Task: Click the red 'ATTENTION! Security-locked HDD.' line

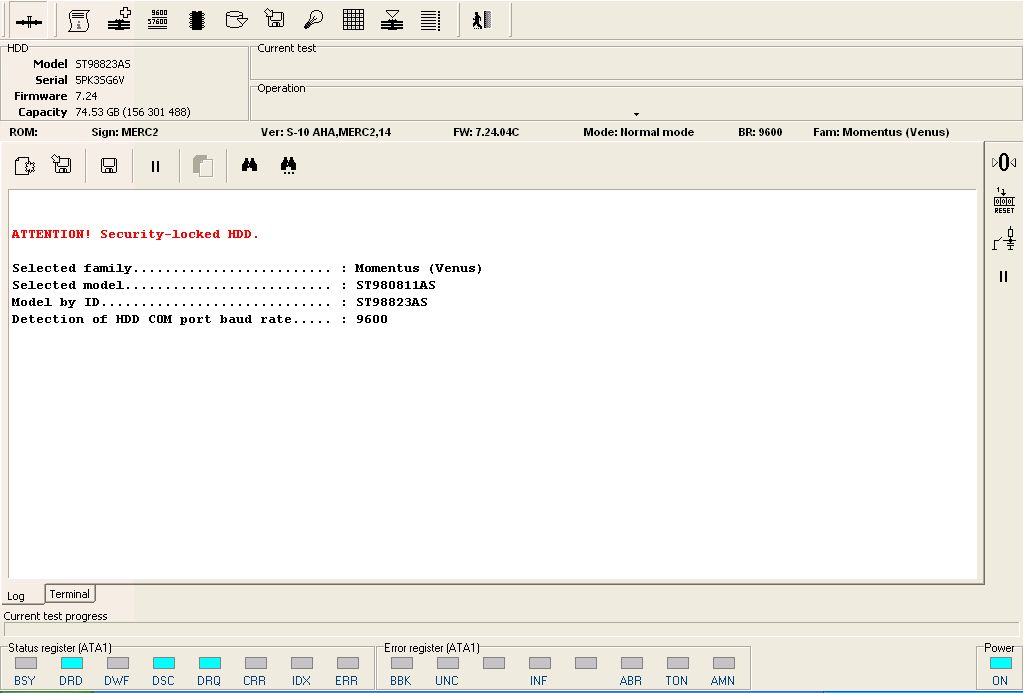Action: click(135, 234)
